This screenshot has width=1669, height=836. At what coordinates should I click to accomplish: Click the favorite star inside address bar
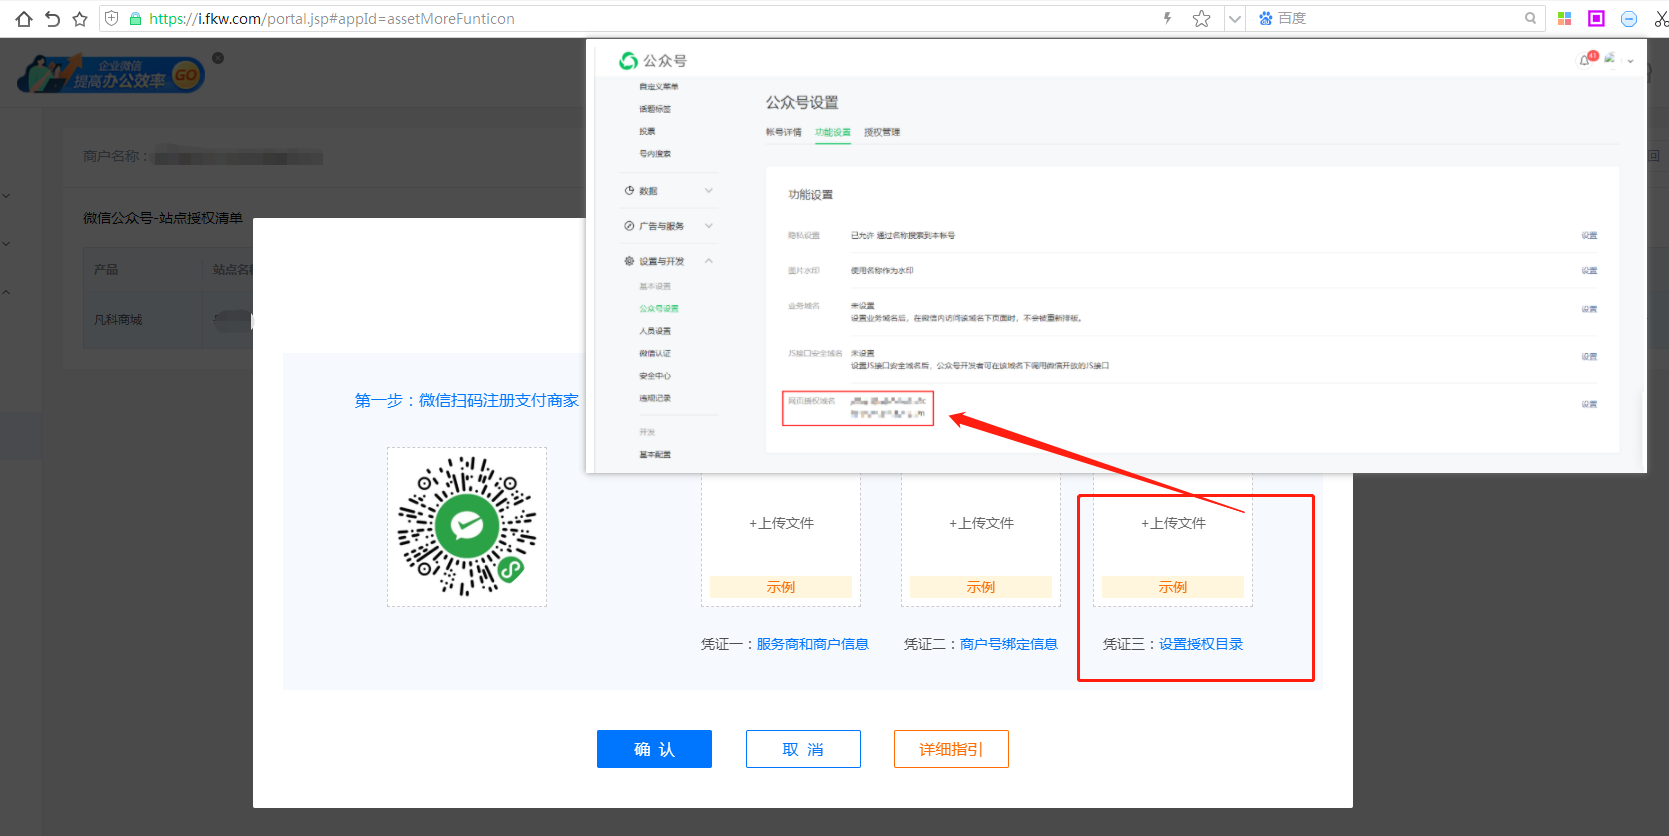tap(1201, 18)
